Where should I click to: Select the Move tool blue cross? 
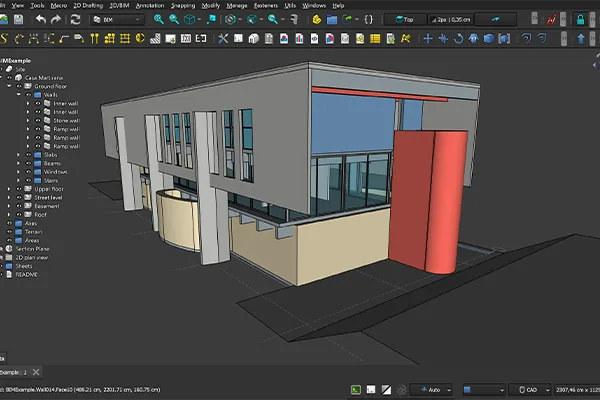pyautogui.click(x=428, y=38)
